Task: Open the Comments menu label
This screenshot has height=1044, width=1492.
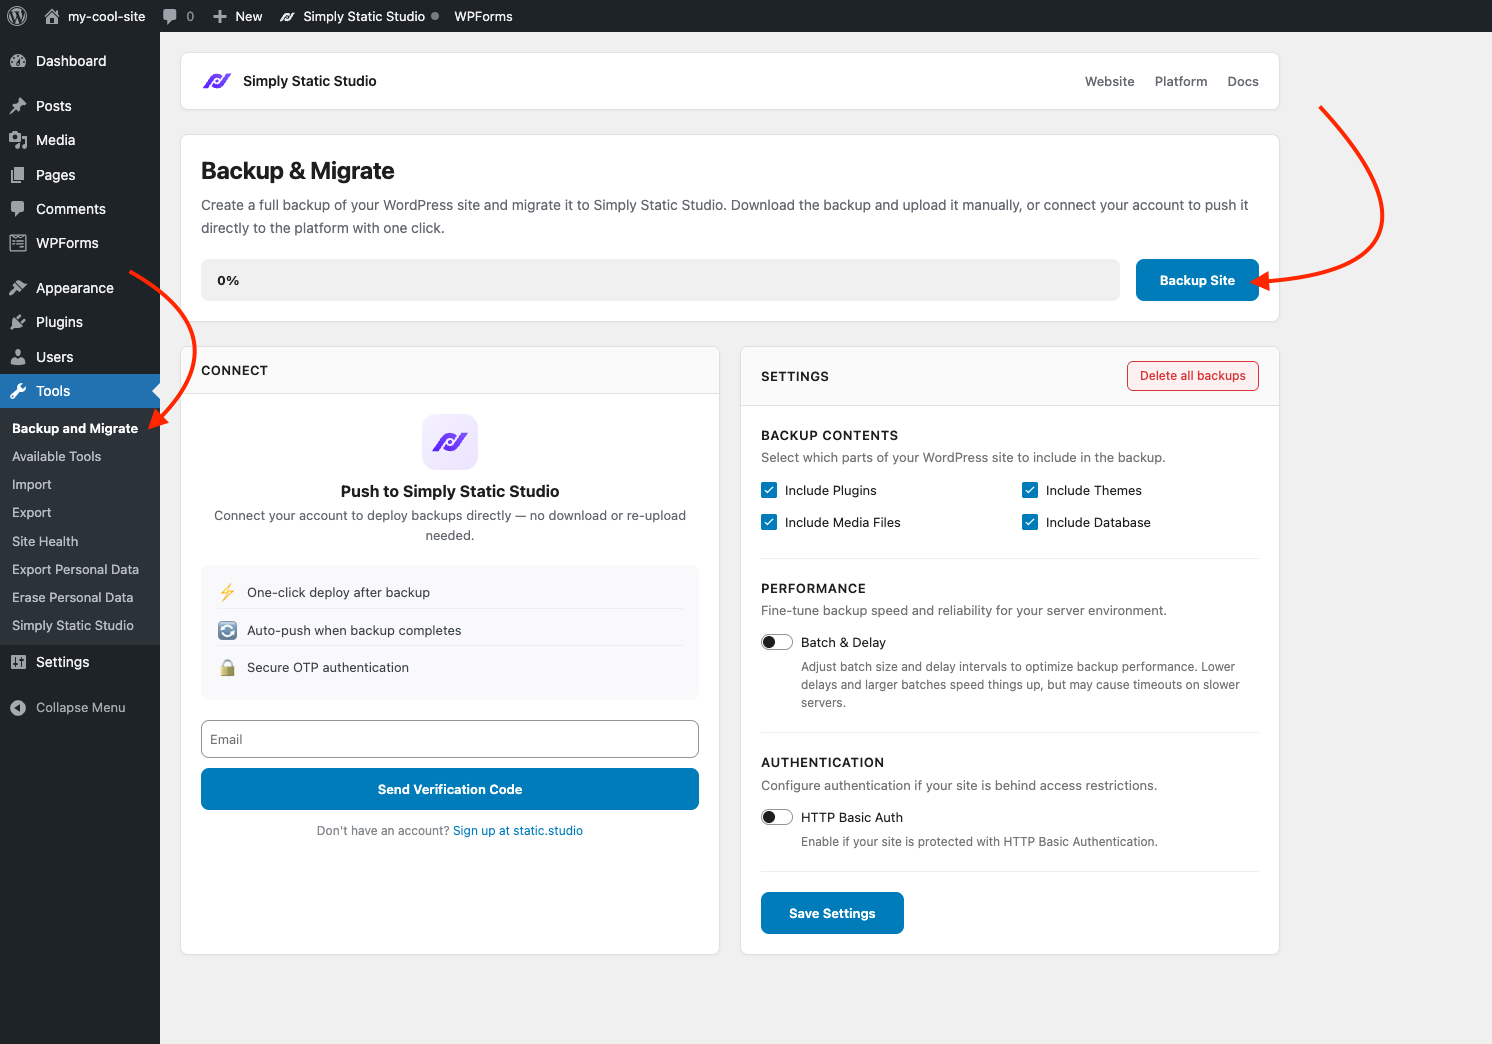Action: tap(71, 209)
